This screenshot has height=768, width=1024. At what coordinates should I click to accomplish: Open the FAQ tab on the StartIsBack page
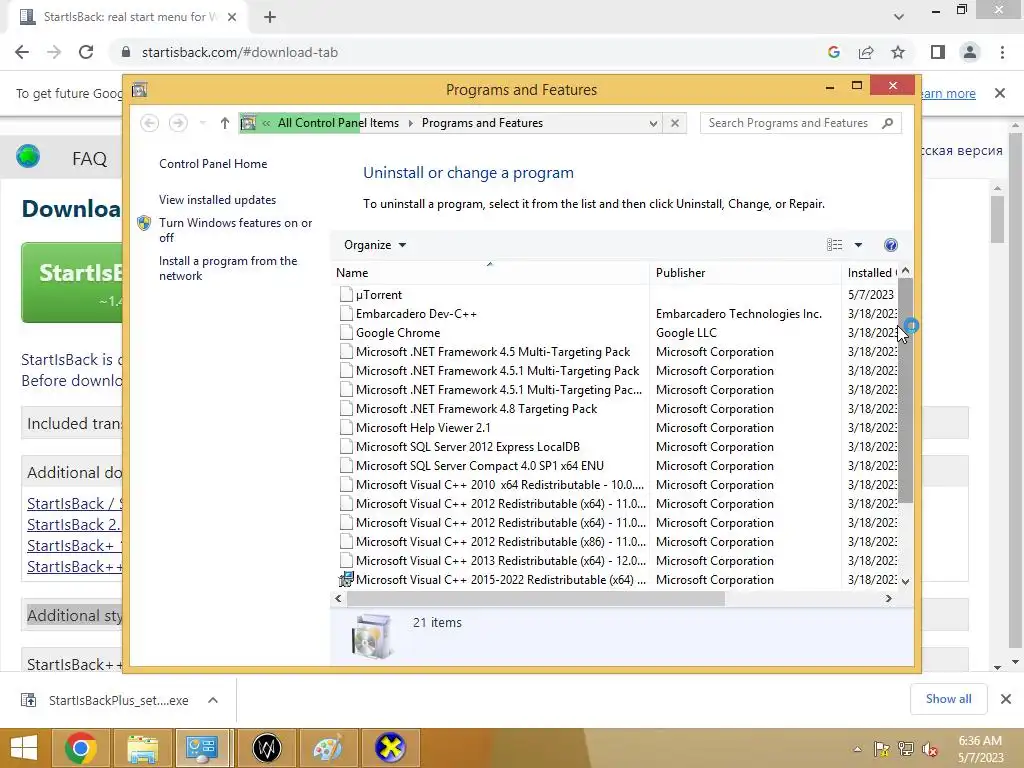[89, 158]
